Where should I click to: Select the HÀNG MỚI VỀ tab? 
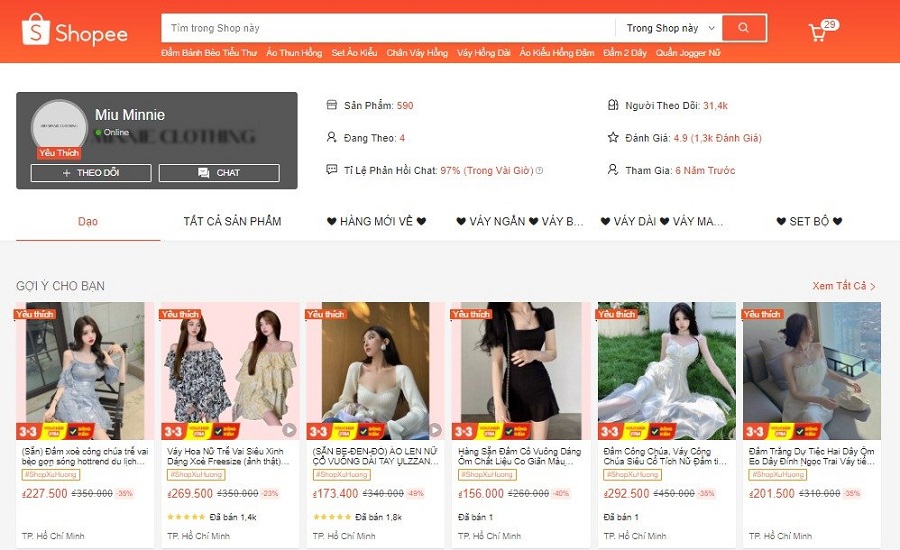[376, 221]
